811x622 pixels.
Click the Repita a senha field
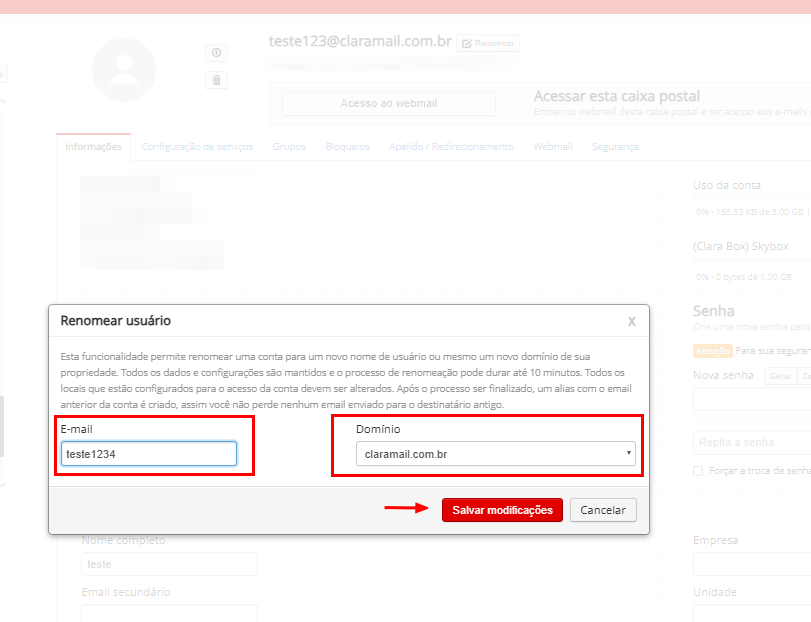(752, 442)
